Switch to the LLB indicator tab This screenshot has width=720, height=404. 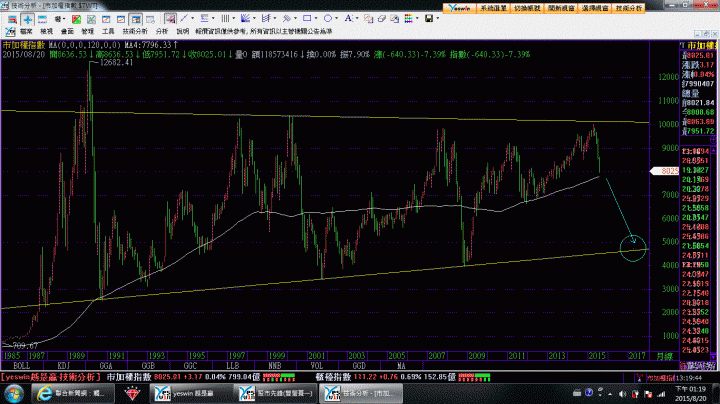click(x=233, y=366)
